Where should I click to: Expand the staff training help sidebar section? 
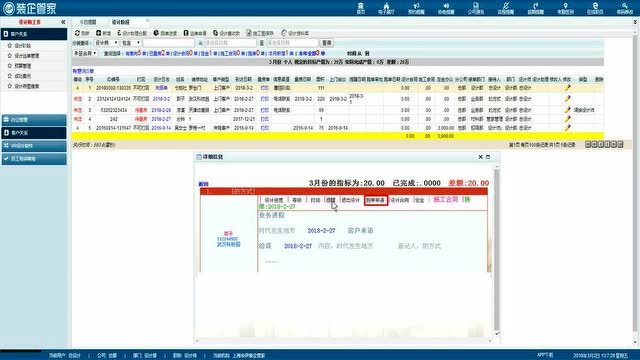[34, 159]
